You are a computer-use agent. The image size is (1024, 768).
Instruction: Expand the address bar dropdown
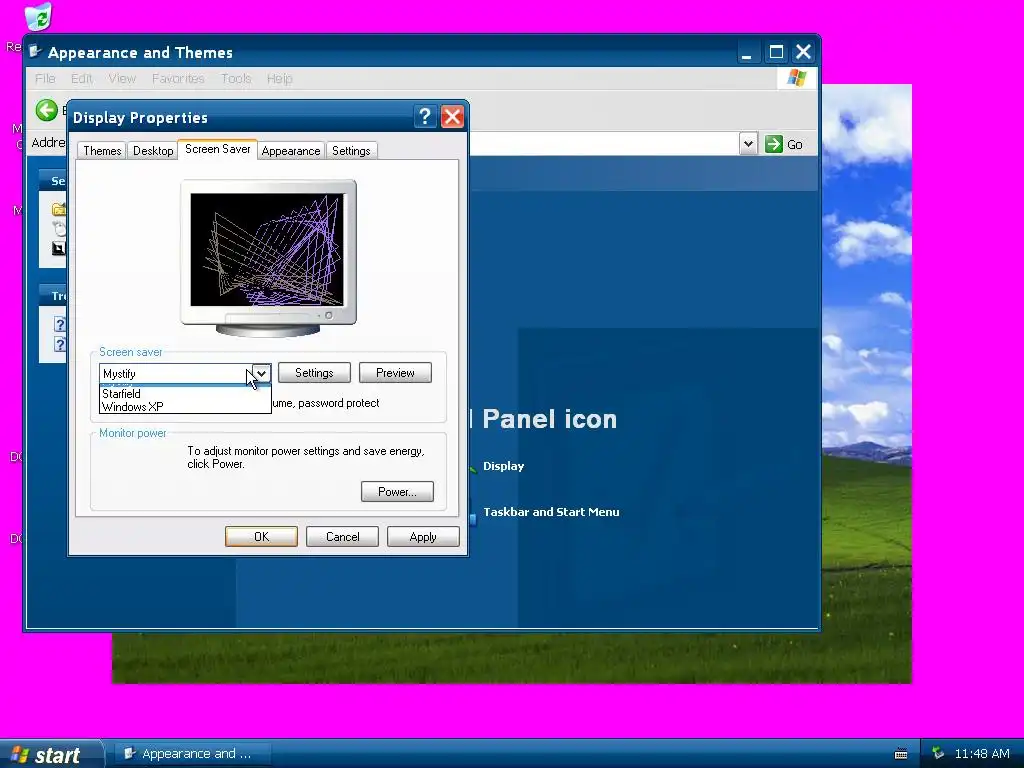point(748,144)
